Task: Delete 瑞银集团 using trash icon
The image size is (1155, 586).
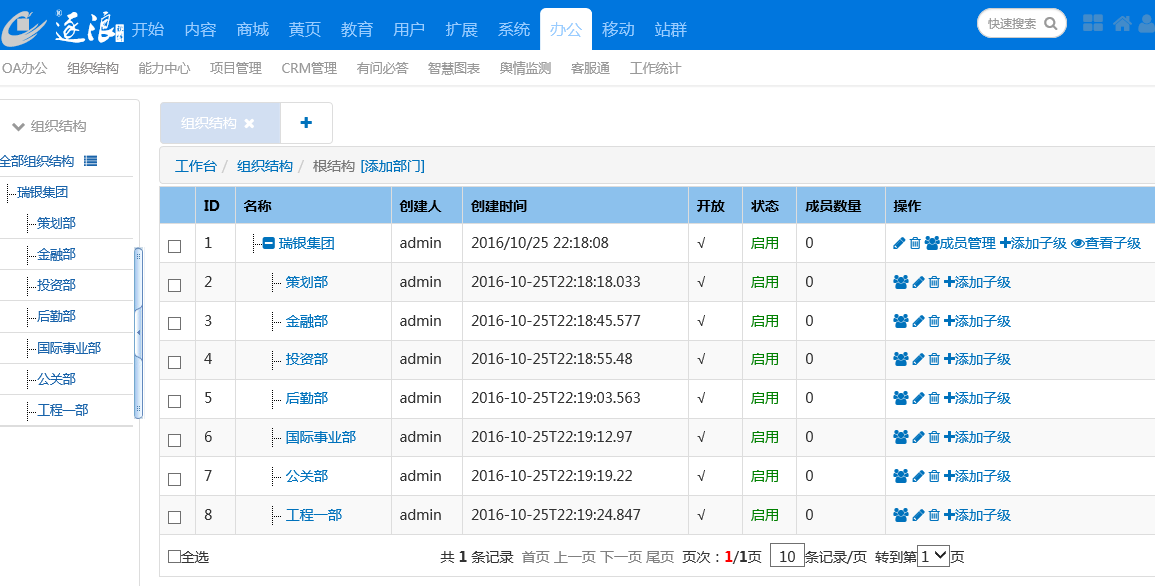Action: [x=915, y=243]
